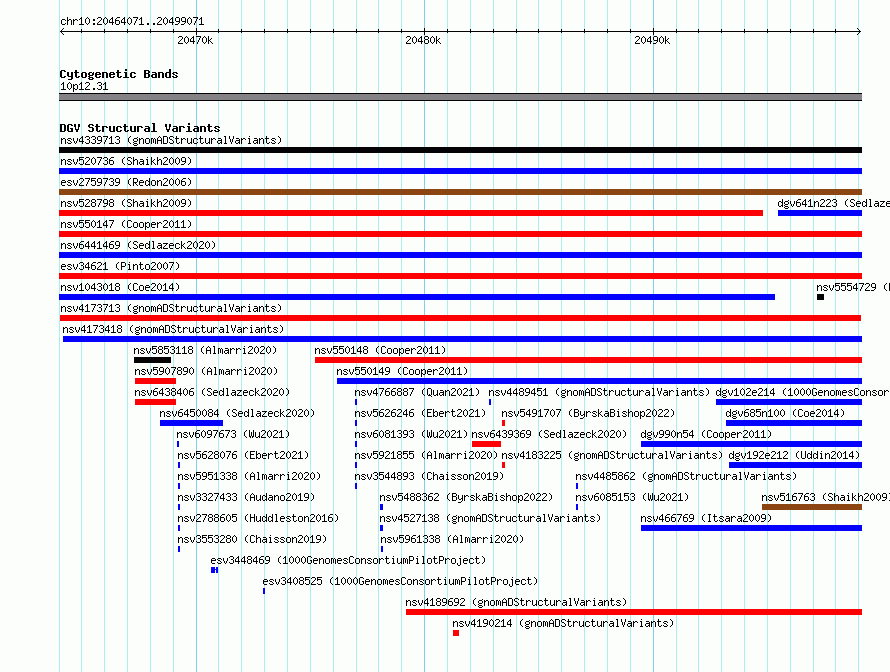Click the 20480k ruler position label
This screenshot has width=890, height=672.
tap(423, 40)
